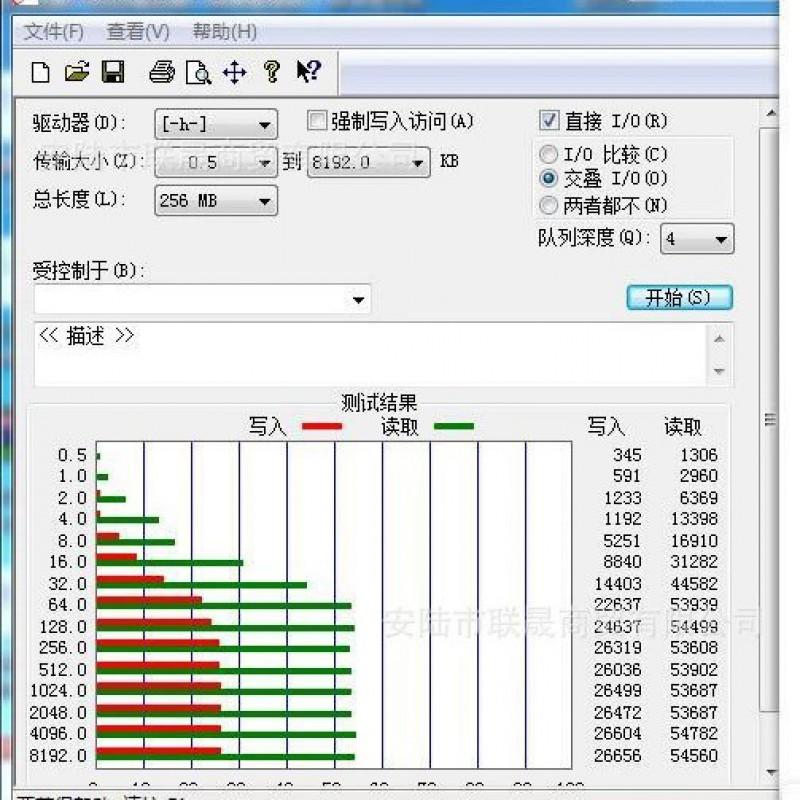The height and width of the screenshot is (800, 800).
Task: Open the 总长度 256 MB dropdown
Action: (216, 201)
